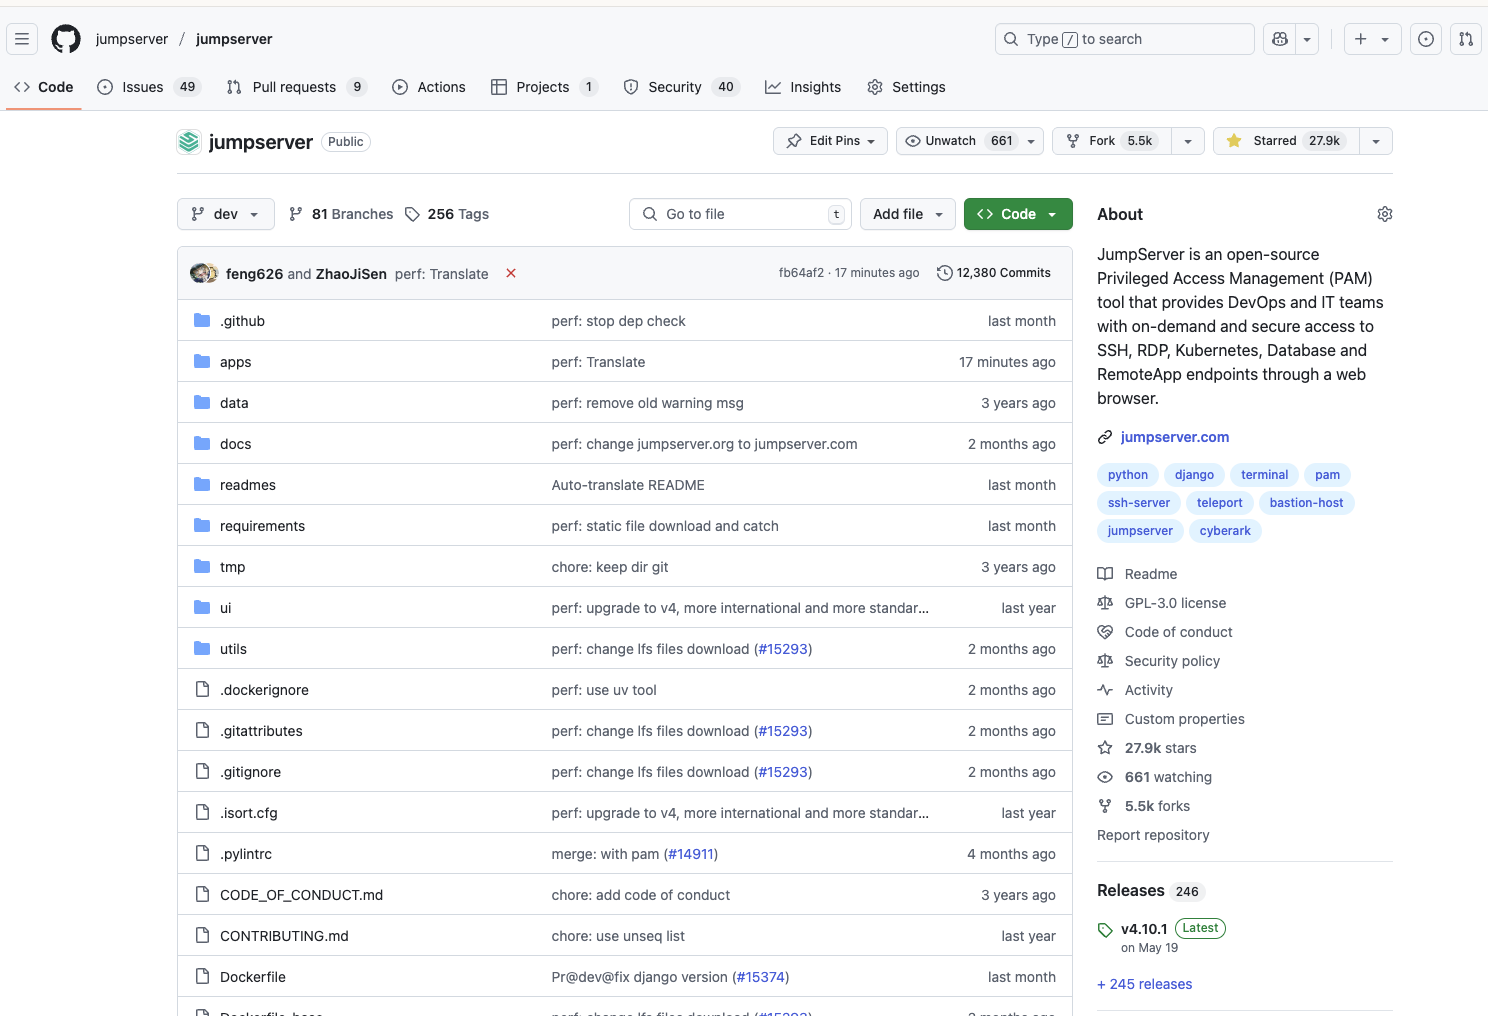Click the Copilot chat icon
The height and width of the screenshot is (1016, 1488).
pyautogui.click(x=1280, y=39)
